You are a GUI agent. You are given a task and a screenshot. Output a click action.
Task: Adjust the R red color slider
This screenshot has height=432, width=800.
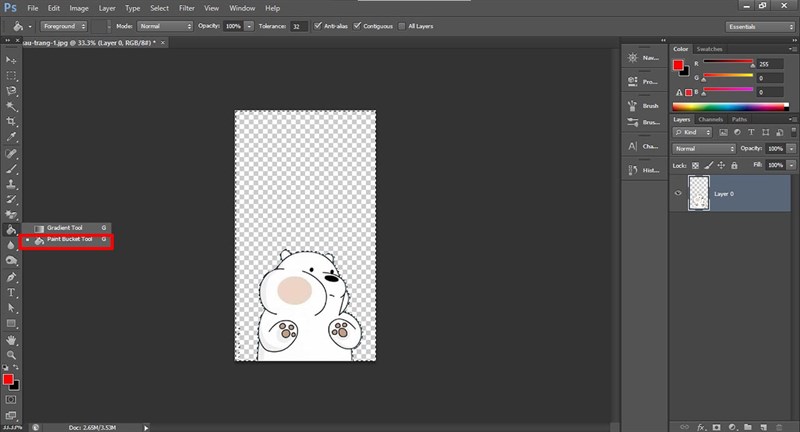point(728,63)
